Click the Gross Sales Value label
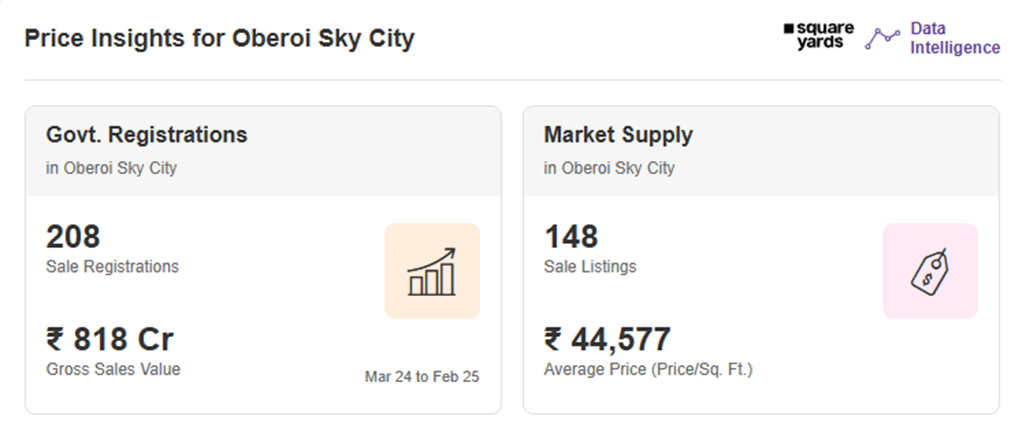The image size is (1015, 427). (113, 369)
